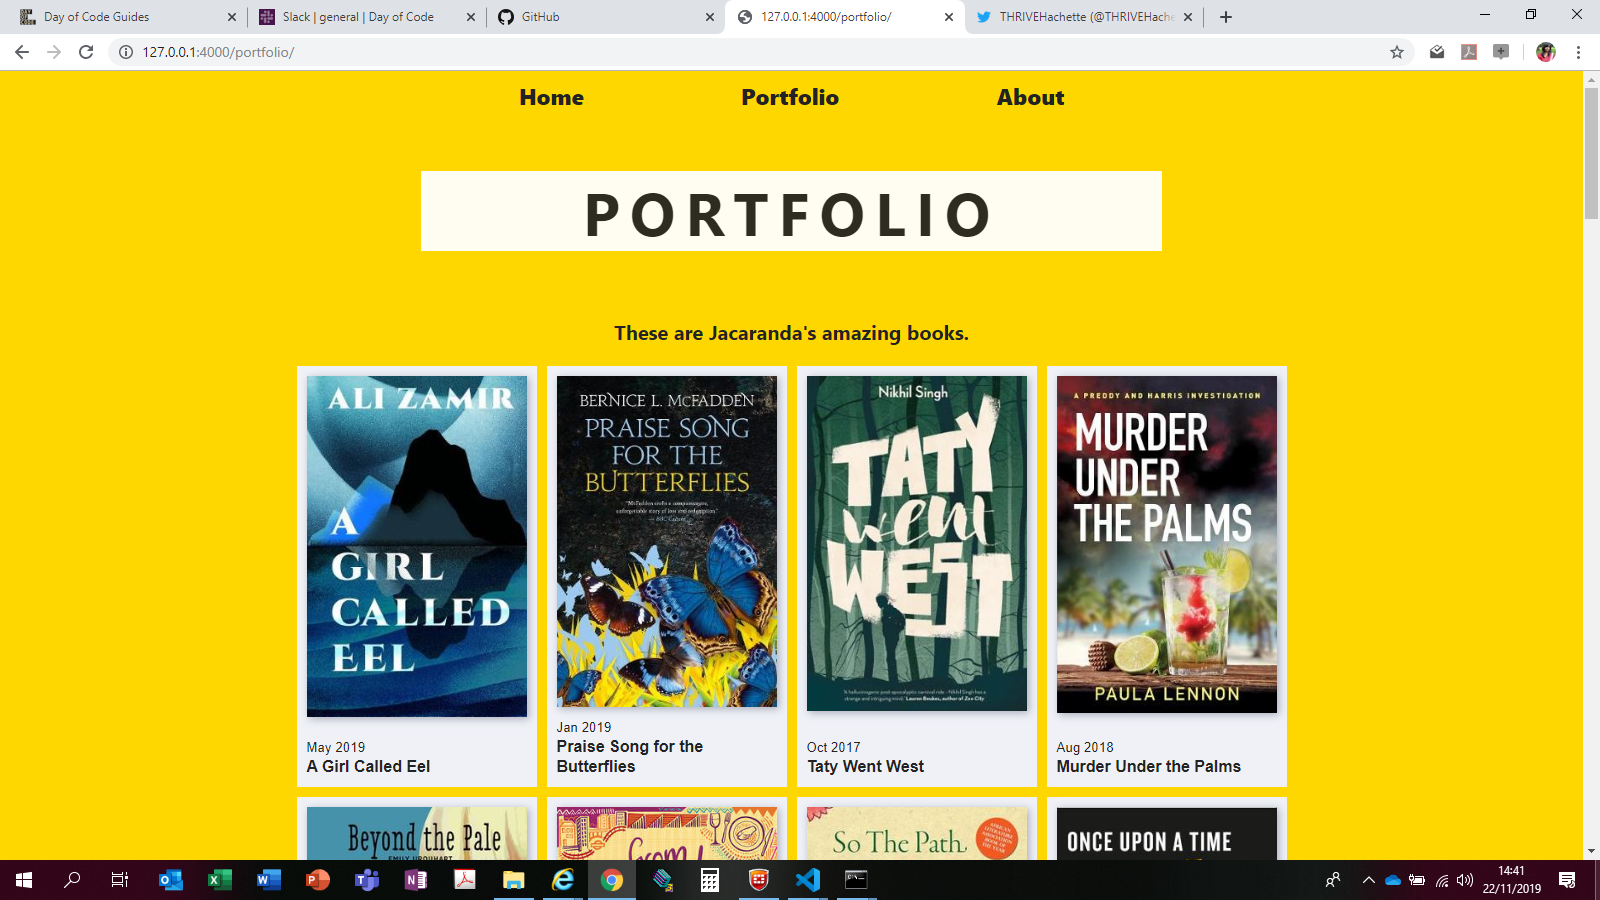Open Taty Went West book cover
Viewport: 1600px width, 900px height.
(x=917, y=543)
